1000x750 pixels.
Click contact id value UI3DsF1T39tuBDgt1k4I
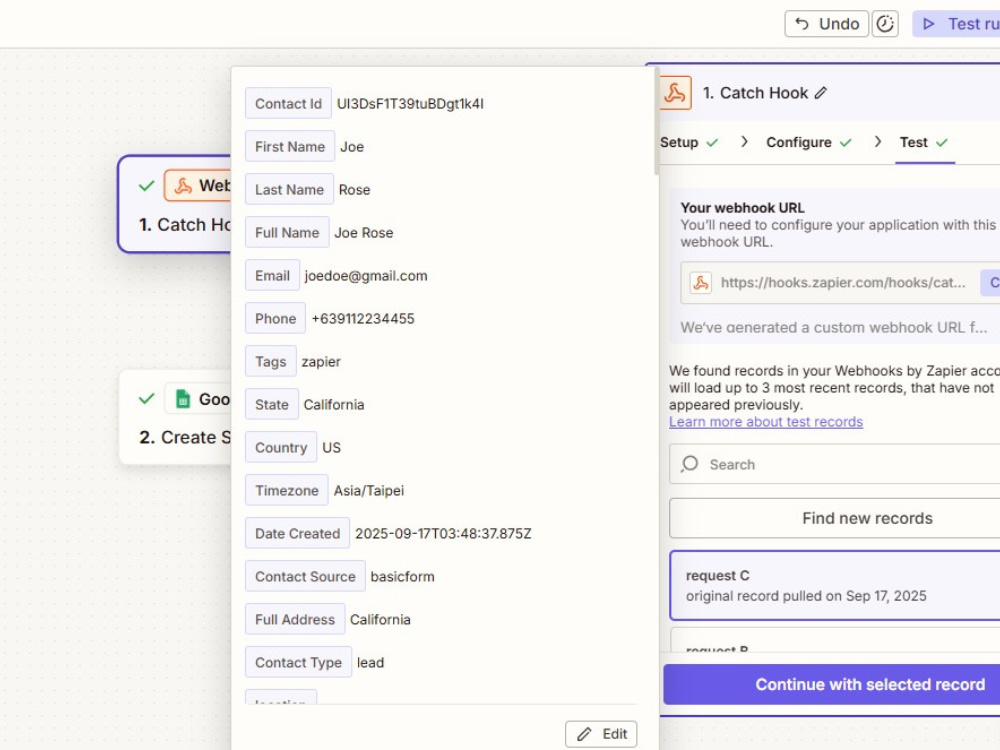tap(410, 103)
